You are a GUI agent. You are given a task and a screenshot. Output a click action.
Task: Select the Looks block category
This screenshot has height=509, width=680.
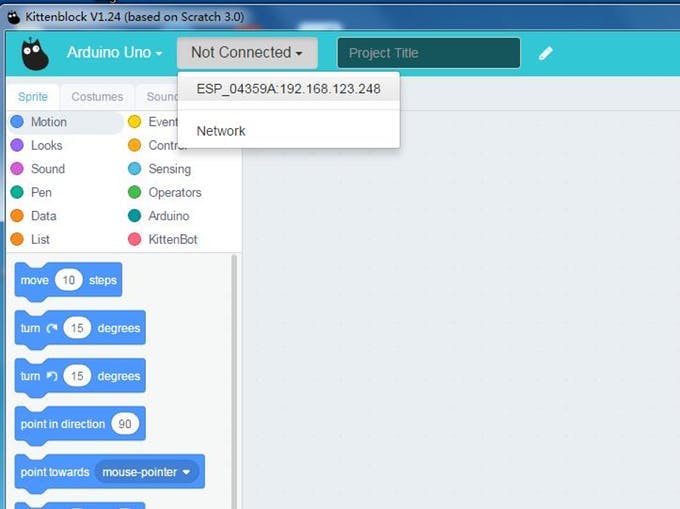pyautogui.click(x=37, y=146)
